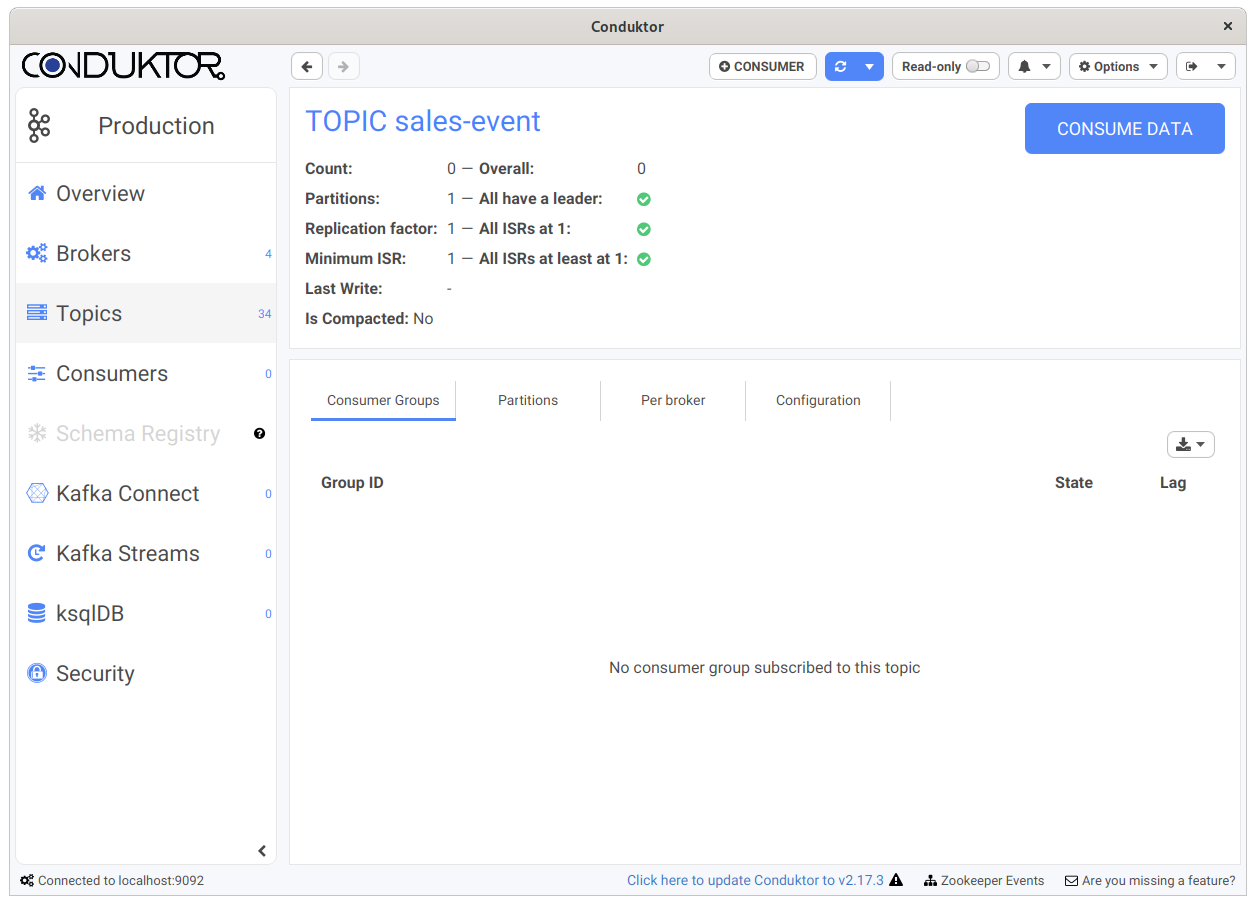Screen dimensions: 1256x905
Task: Open Kafka Connect in the sidebar
Action: [x=146, y=494]
